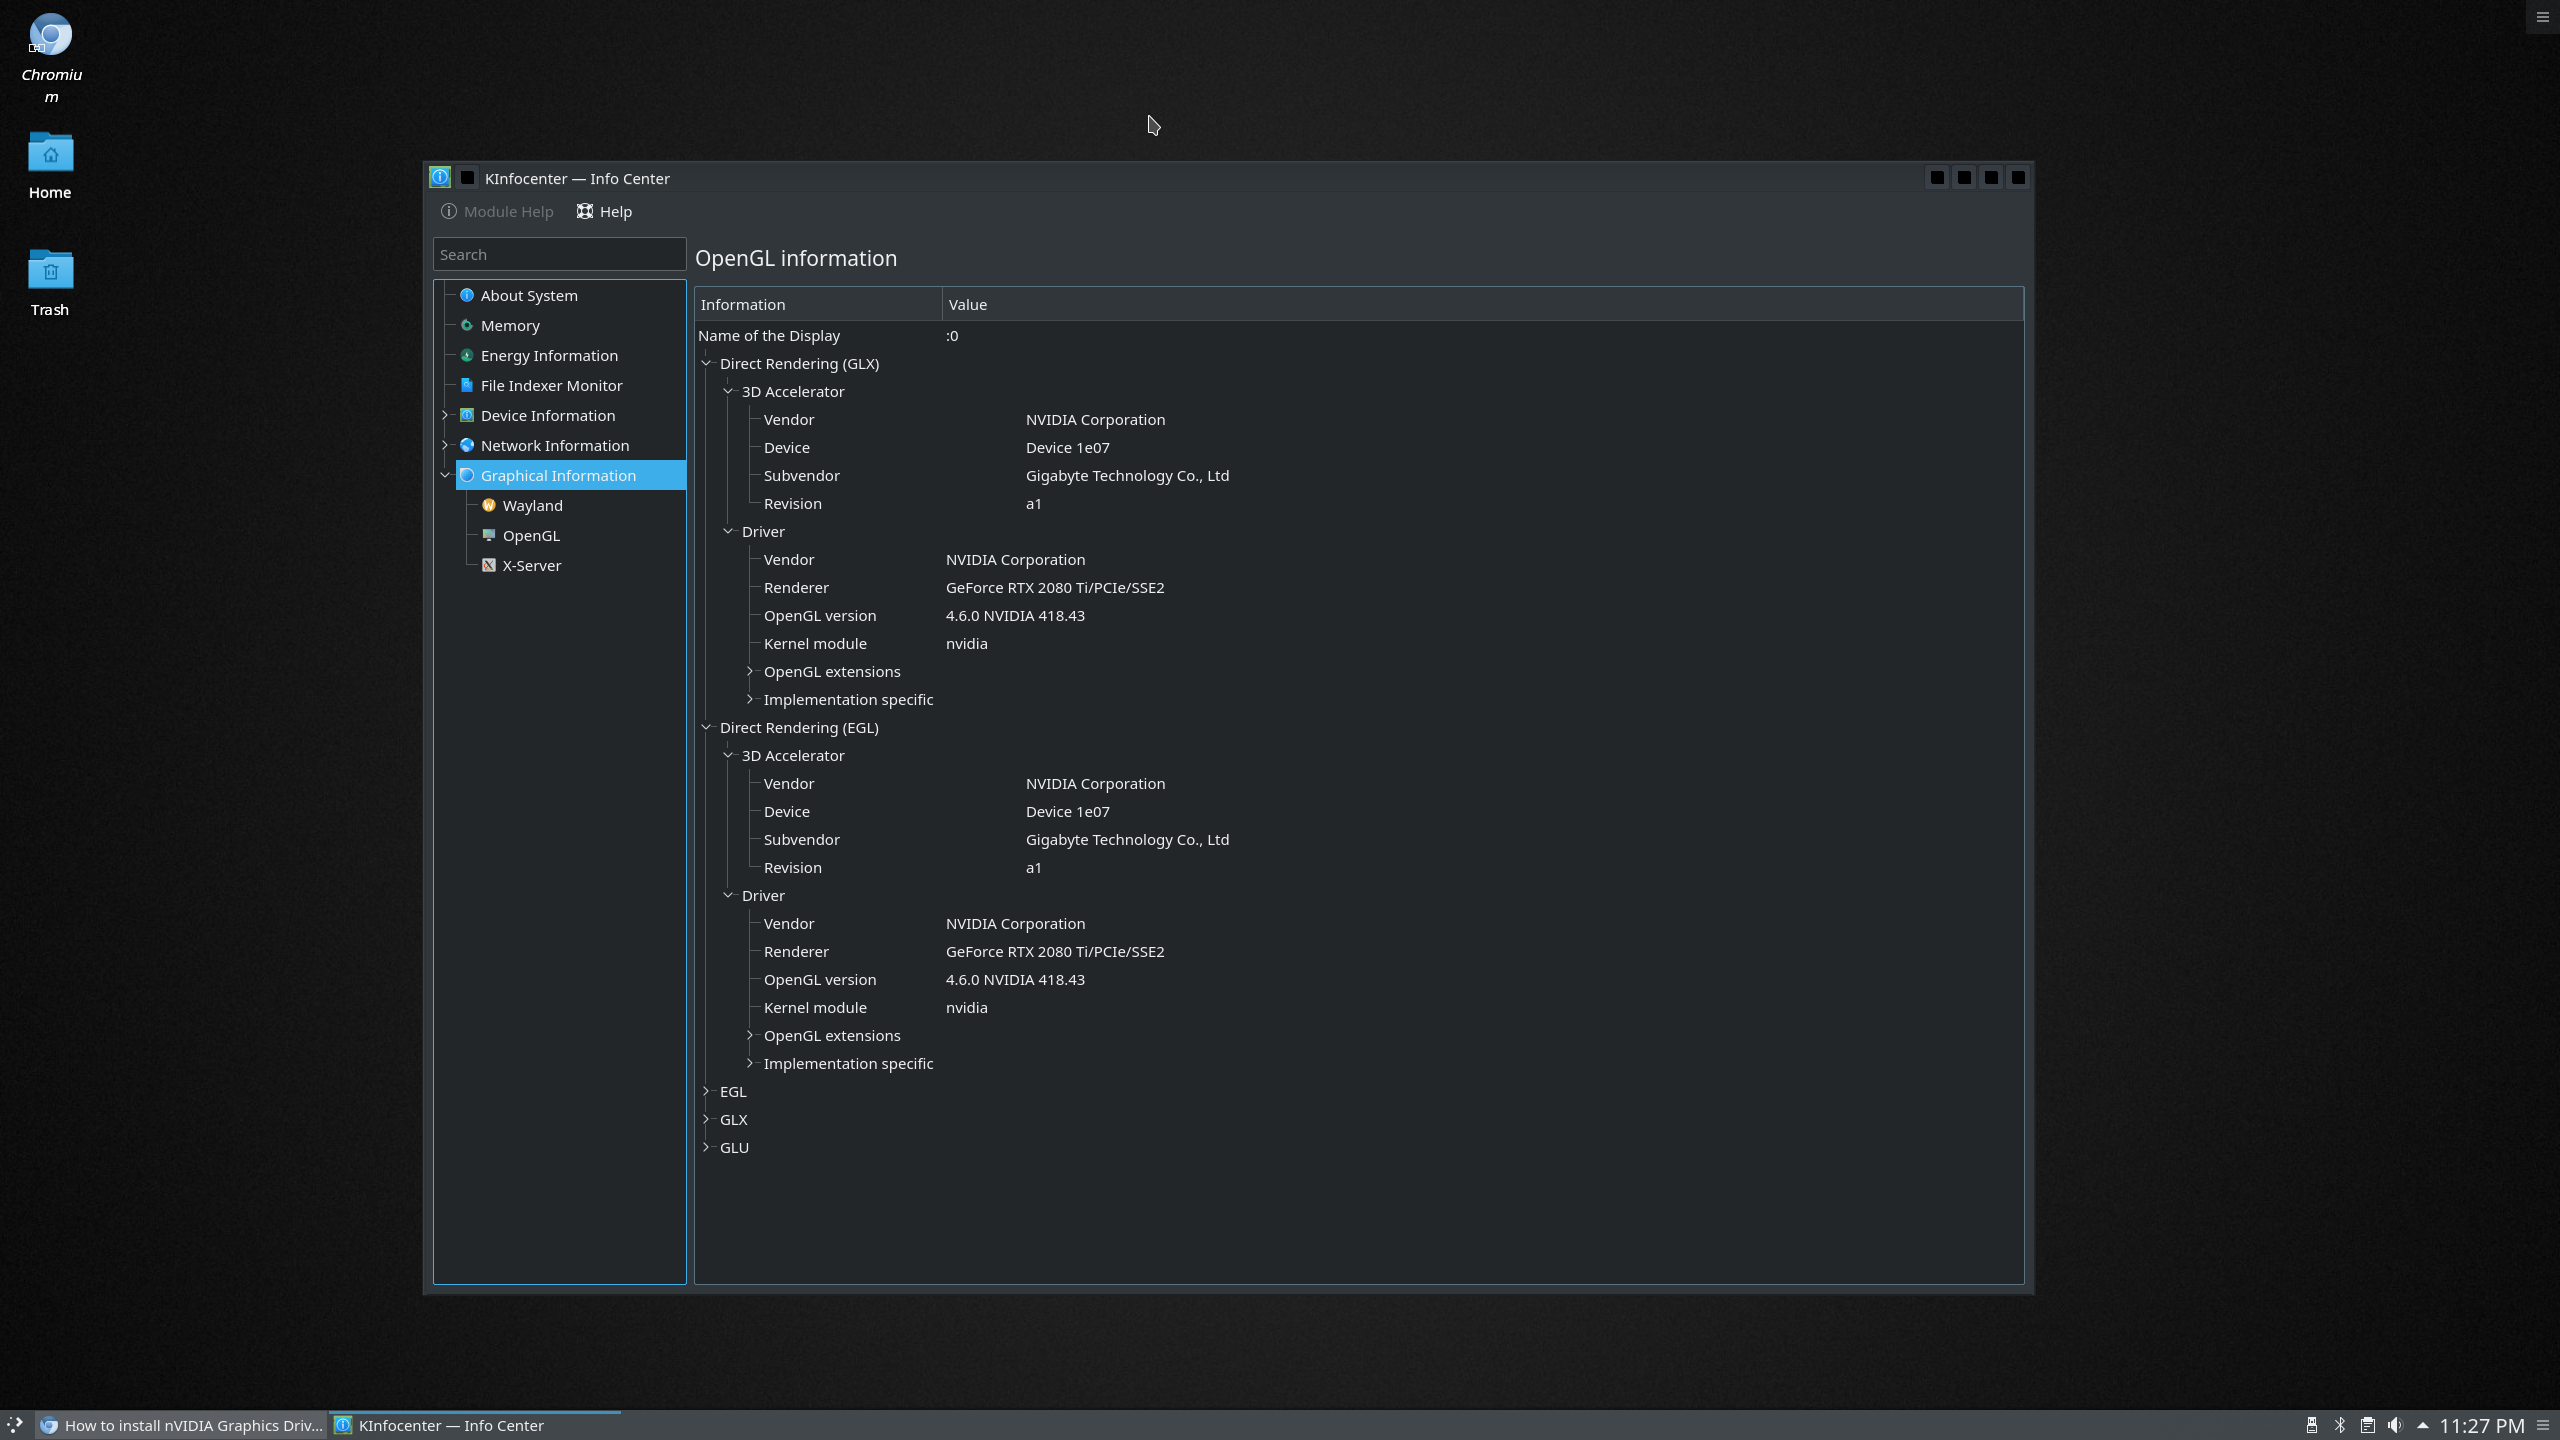The width and height of the screenshot is (2560, 1440).
Task: Open the Energy Information module
Action: click(548, 355)
